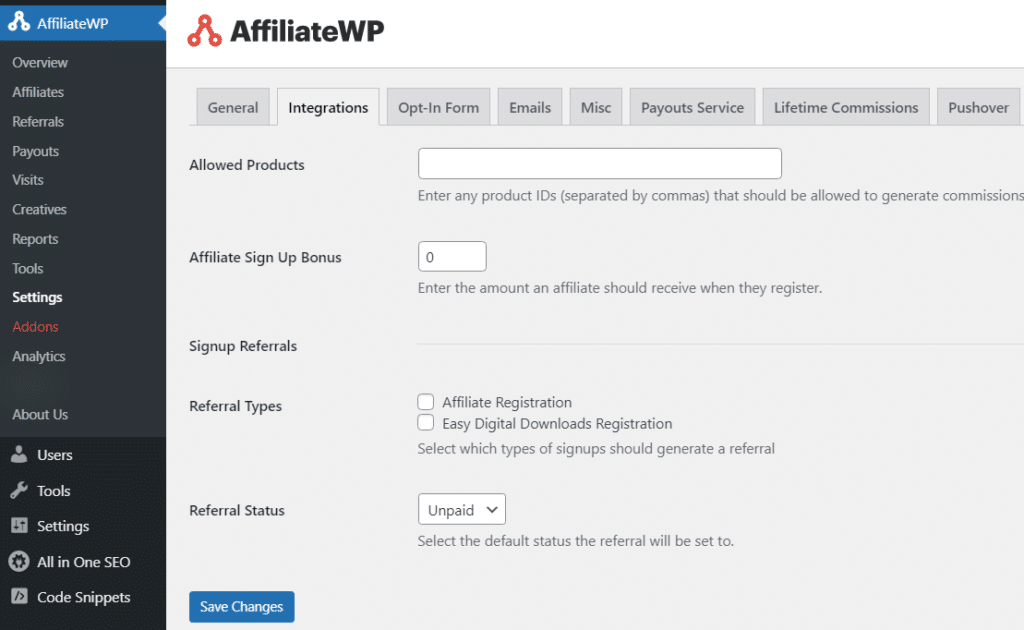Go to Affiliates in the sidebar

tap(38, 92)
